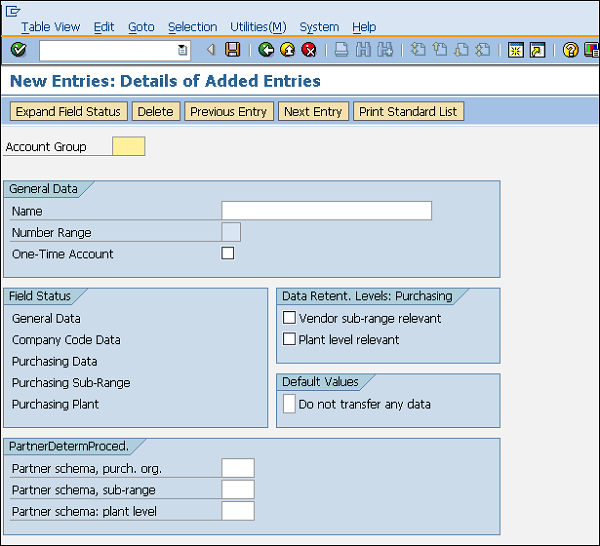Select General Data field status entry
Image resolution: width=600 pixels, height=546 pixels.
coord(46,318)
